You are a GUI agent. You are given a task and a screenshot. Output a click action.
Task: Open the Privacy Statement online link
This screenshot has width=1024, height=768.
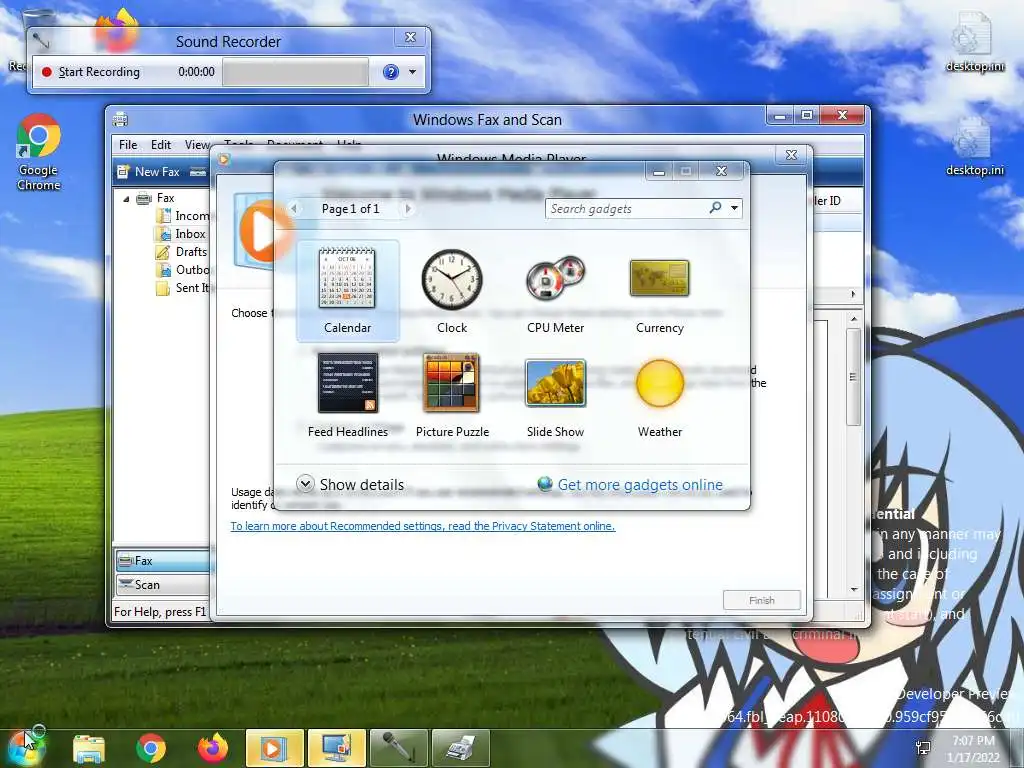click(423, 526)
